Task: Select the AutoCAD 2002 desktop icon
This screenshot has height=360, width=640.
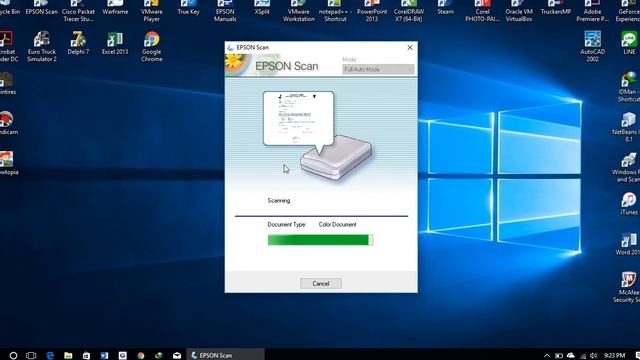Action: (x=592, y=47)
